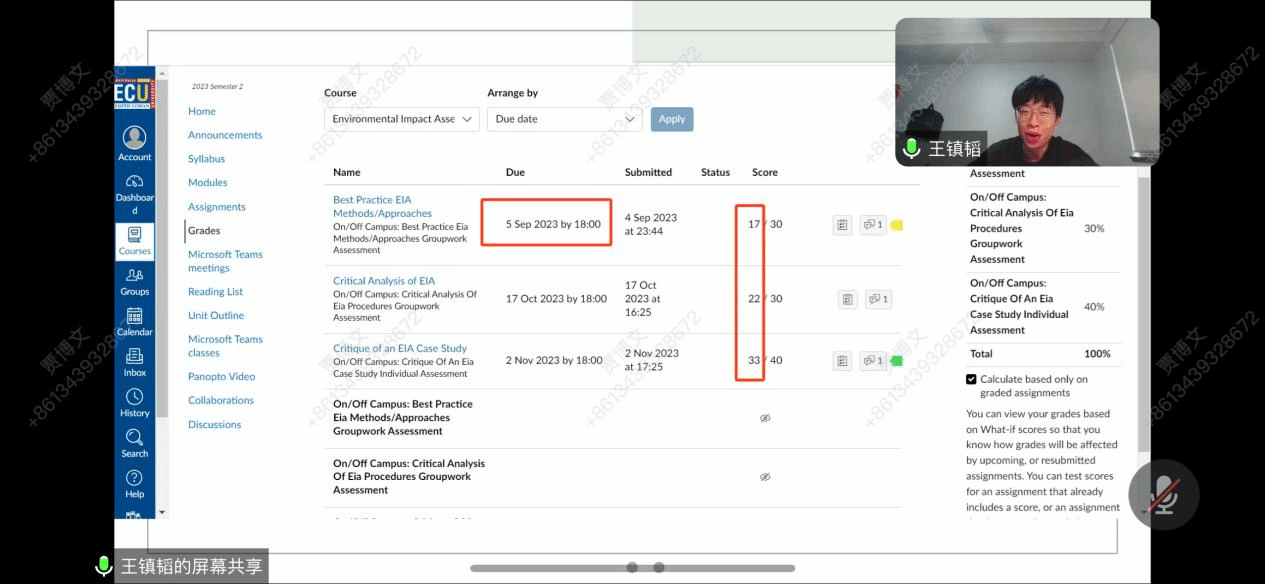Open Groups from the sidebar
The height and width of the screenshot is (584, 1265).
pyautogui.click(x=134, y=281)
